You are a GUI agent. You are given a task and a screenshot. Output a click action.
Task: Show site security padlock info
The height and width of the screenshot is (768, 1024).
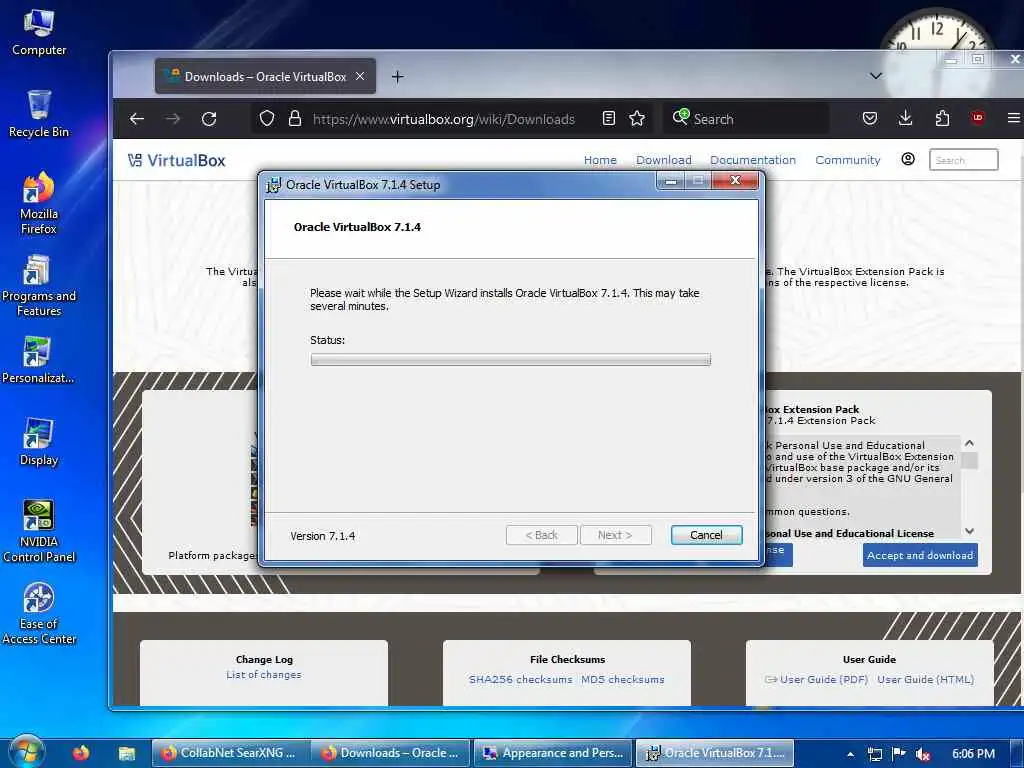click(x=295, y=118)
